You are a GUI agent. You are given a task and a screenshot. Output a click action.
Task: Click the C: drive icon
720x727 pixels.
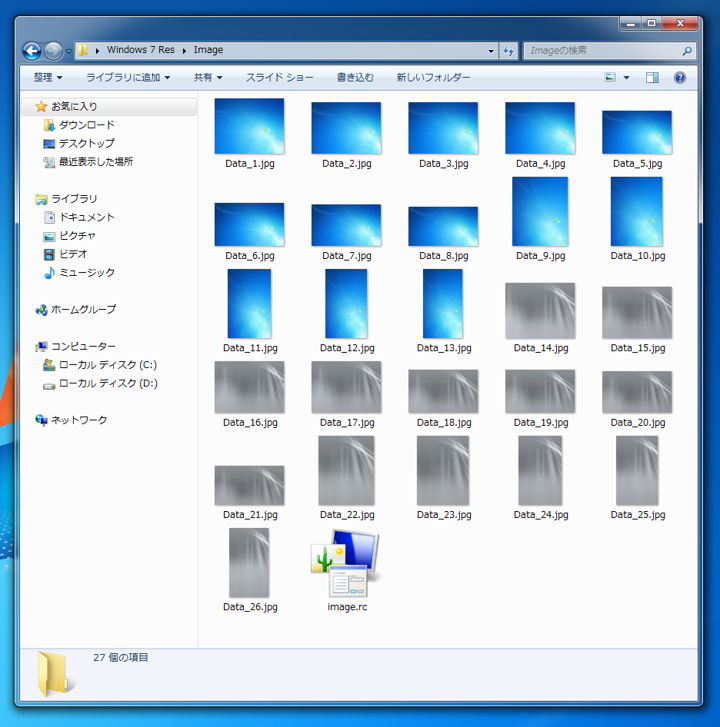point(49,365)
